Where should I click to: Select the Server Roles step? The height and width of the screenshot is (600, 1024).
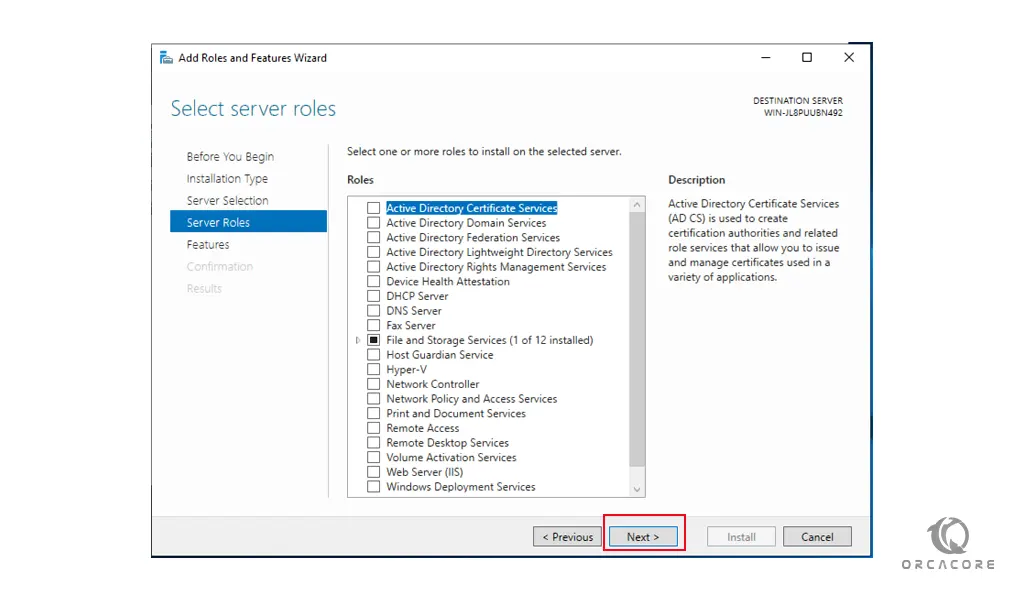click(248, 221)
